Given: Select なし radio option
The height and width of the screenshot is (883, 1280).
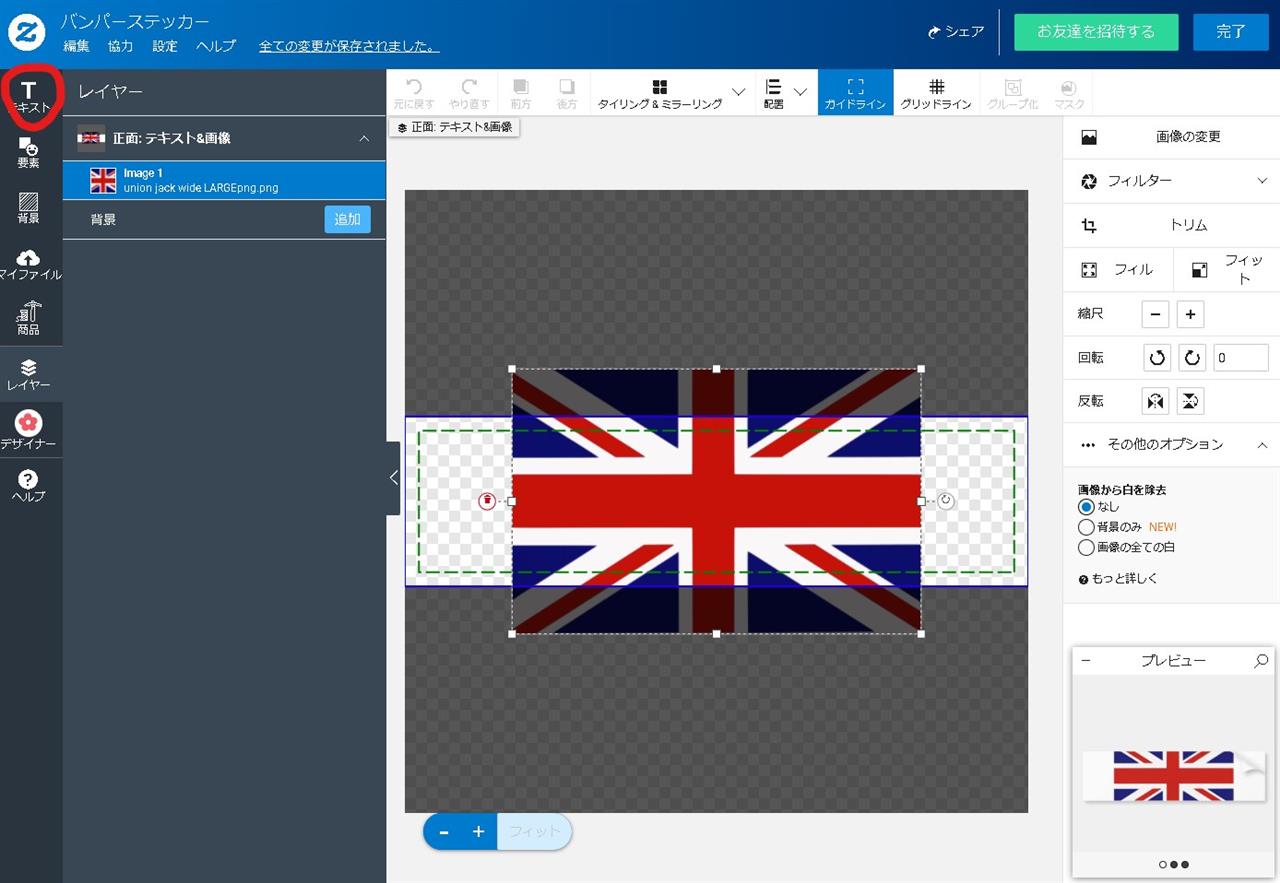Looking at the screenshot, I should (x=1086, y=507).
